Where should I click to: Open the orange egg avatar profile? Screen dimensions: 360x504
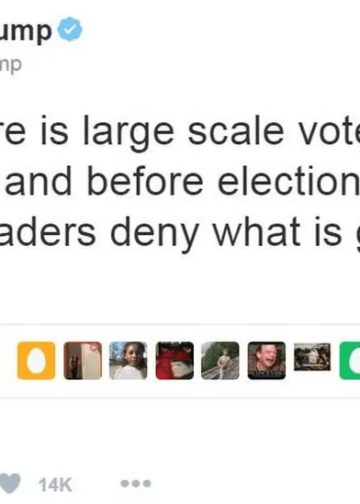coord(36,360)
